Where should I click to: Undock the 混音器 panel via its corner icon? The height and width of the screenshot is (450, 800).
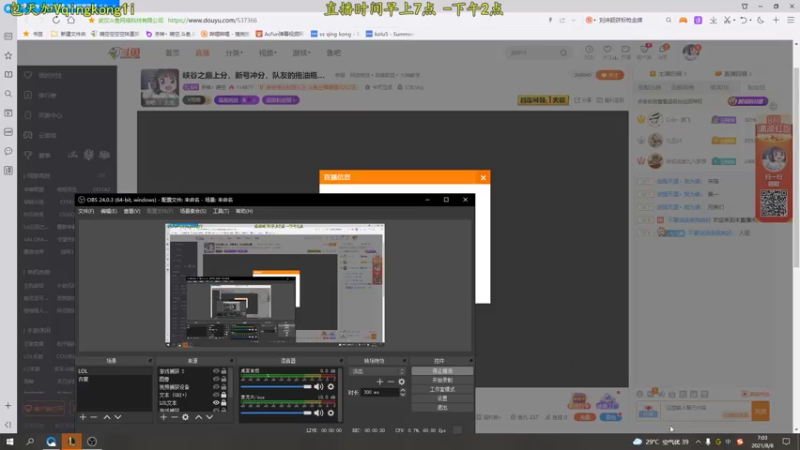[x=340, y=361]
